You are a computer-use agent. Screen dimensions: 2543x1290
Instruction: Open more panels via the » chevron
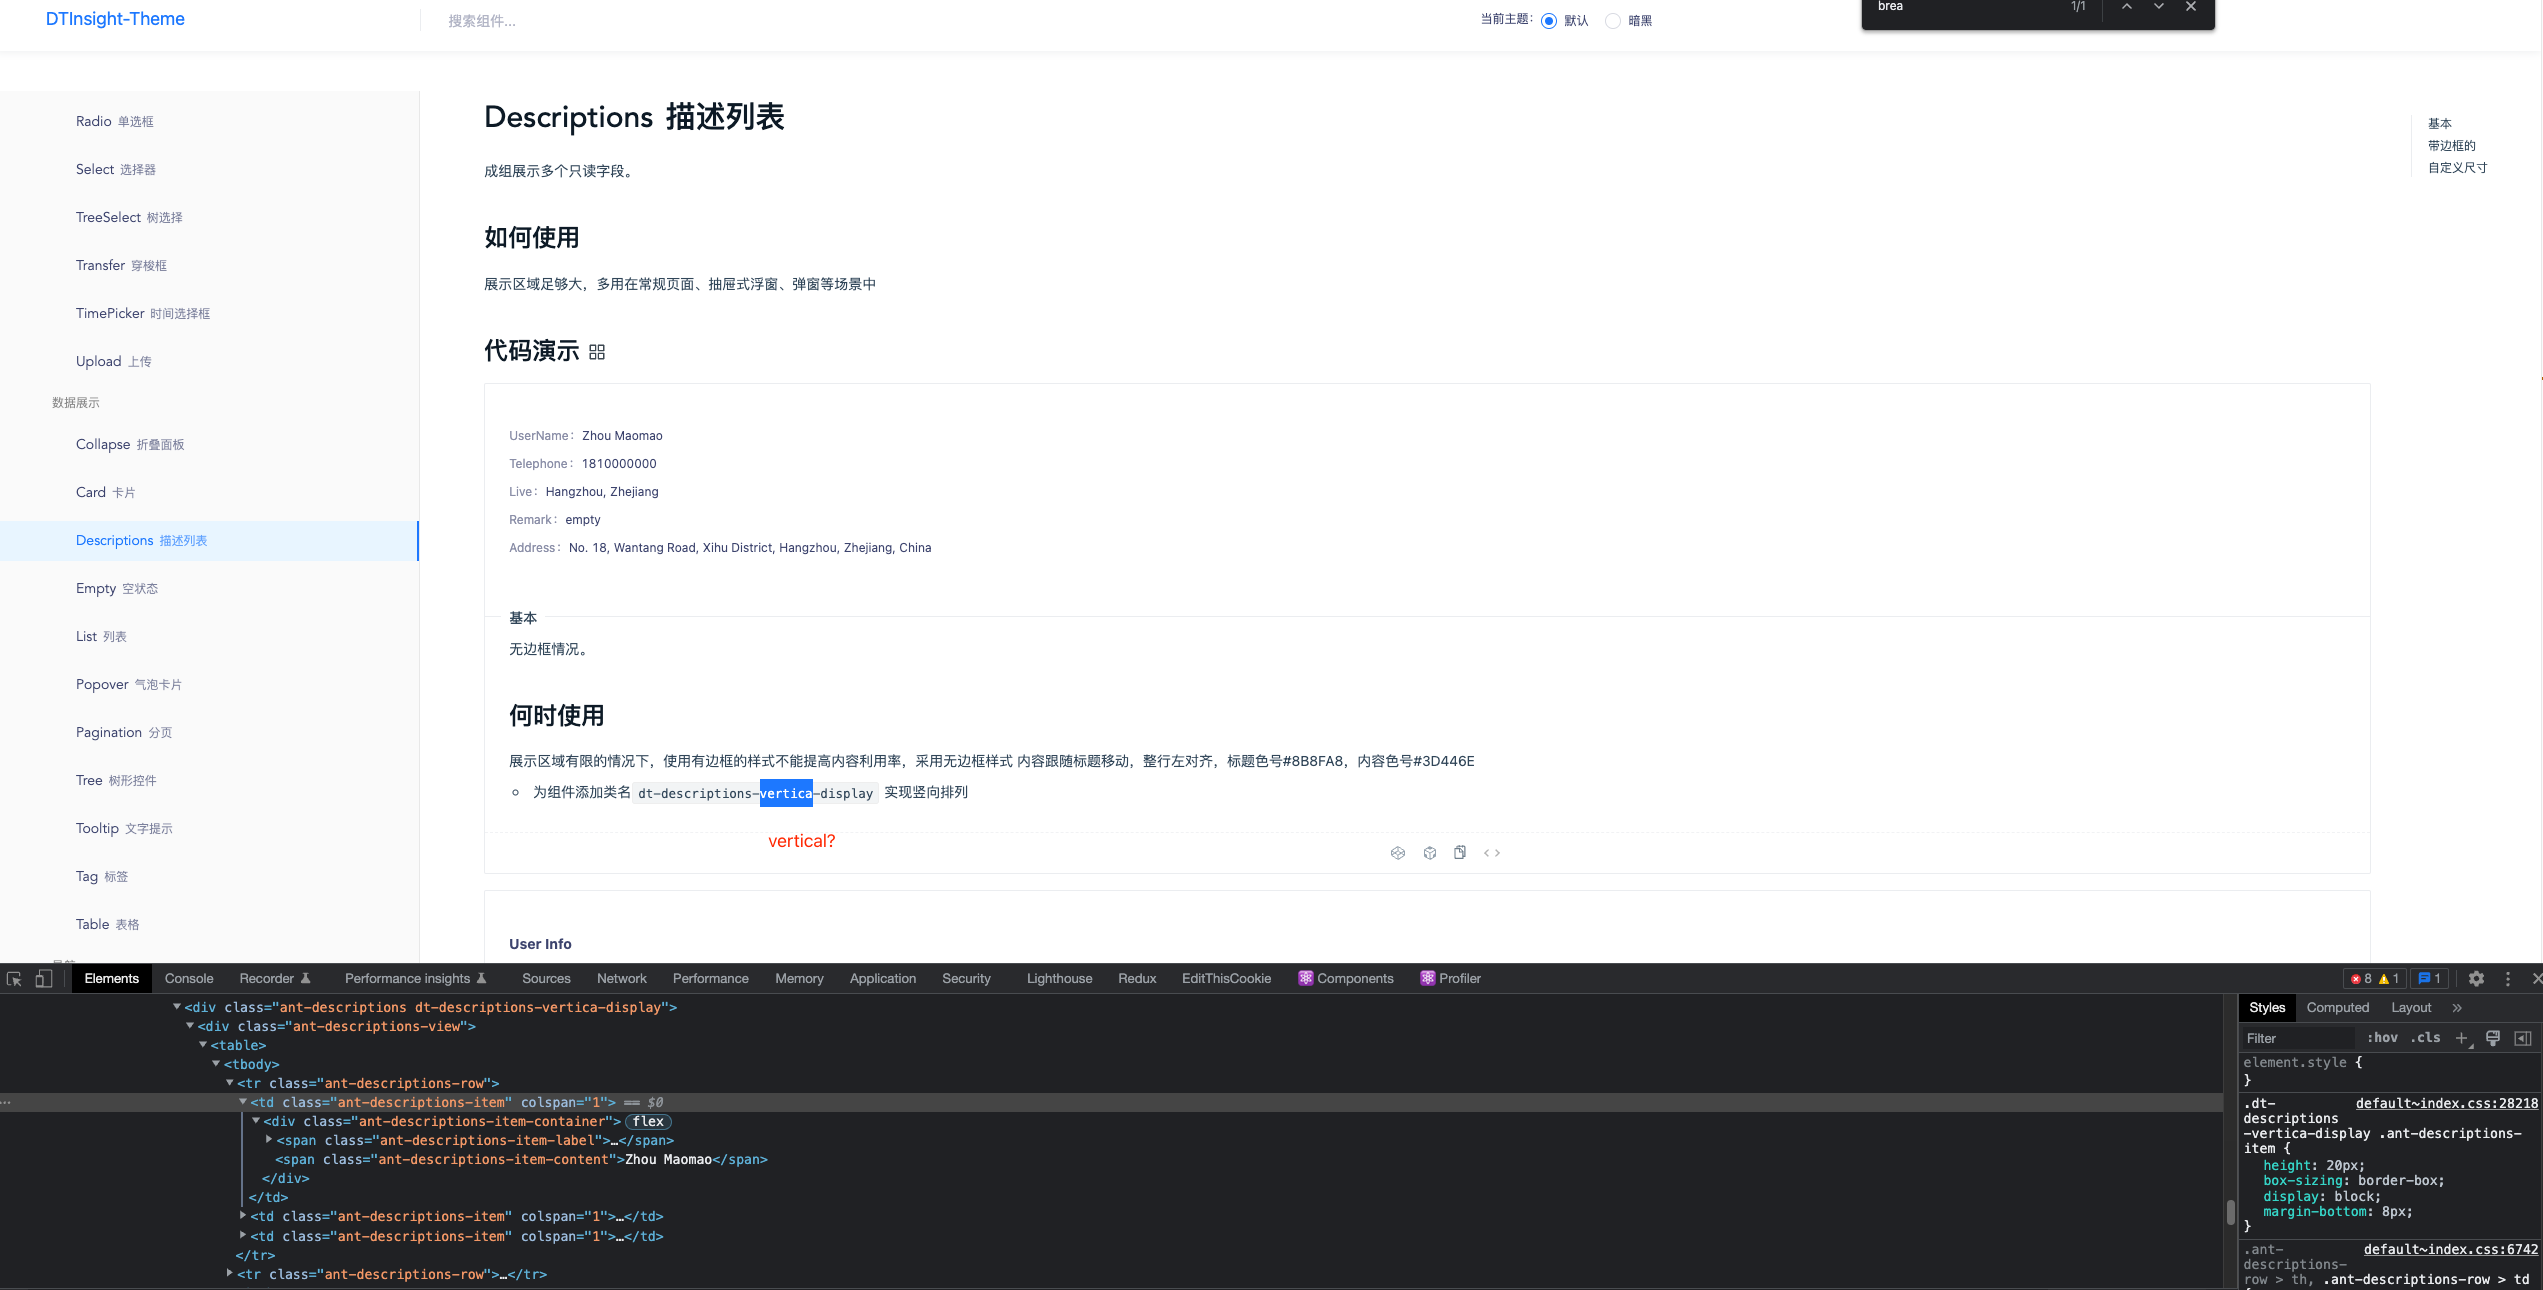[x=2458, y=1008]
